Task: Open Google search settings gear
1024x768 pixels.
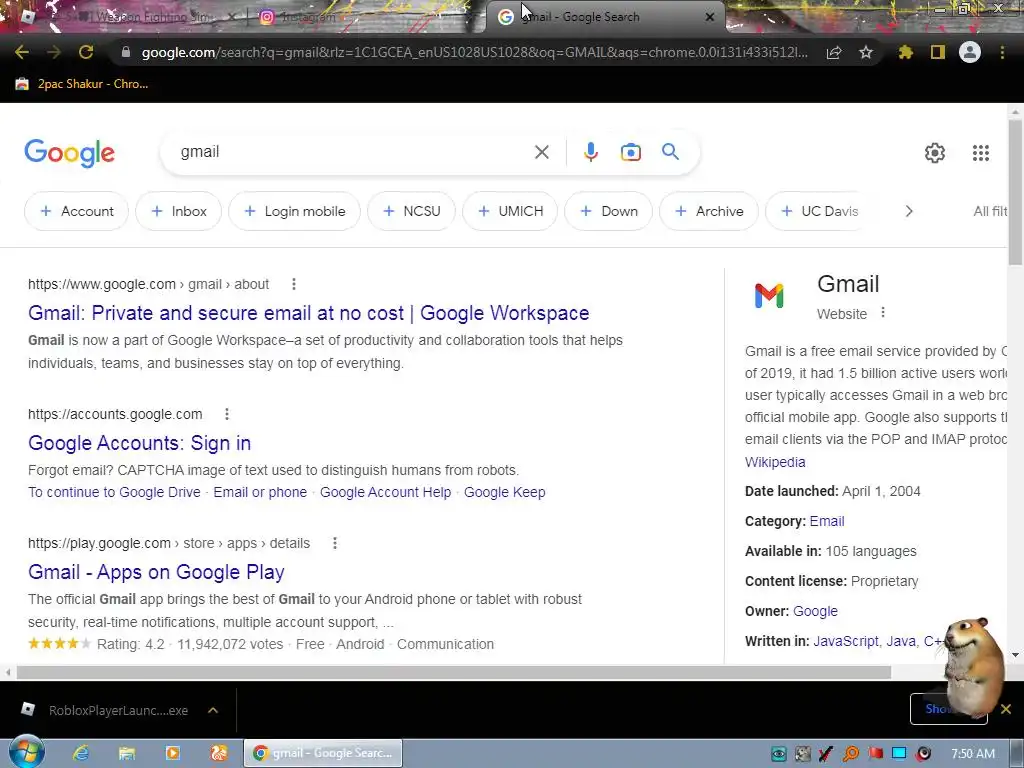Action: tap(935, 153)
